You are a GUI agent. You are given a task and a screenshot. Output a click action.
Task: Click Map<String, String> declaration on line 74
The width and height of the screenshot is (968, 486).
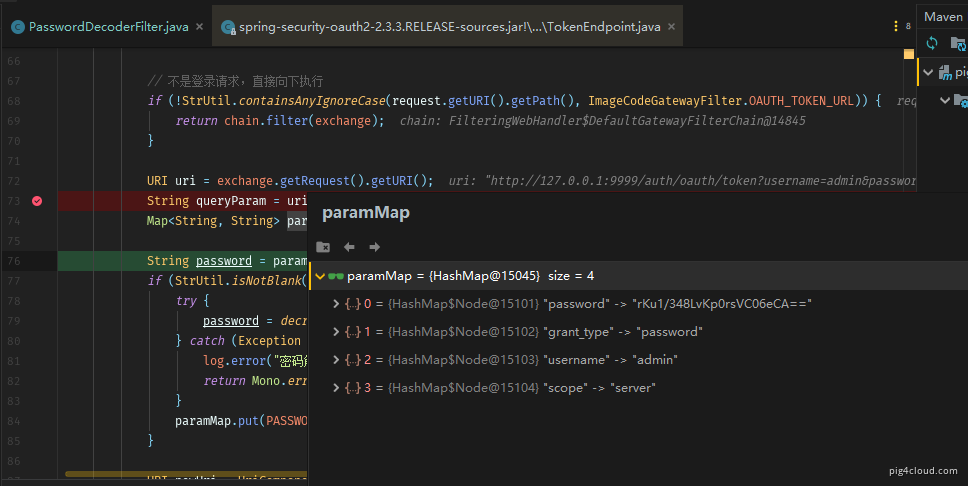[x=213, y=220]
